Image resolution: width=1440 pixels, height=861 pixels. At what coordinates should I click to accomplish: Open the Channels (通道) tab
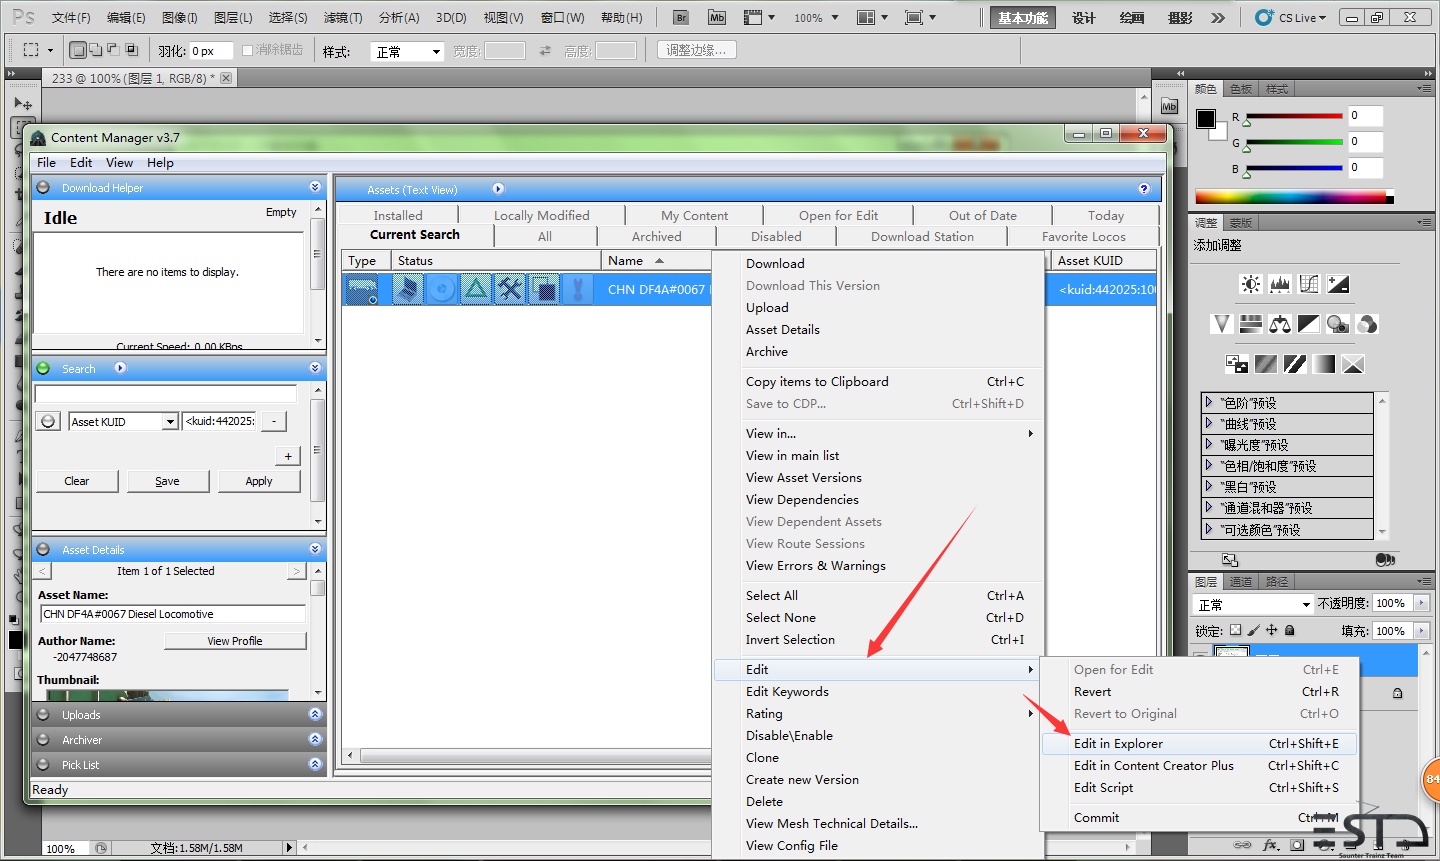(x=1240, y=581)
